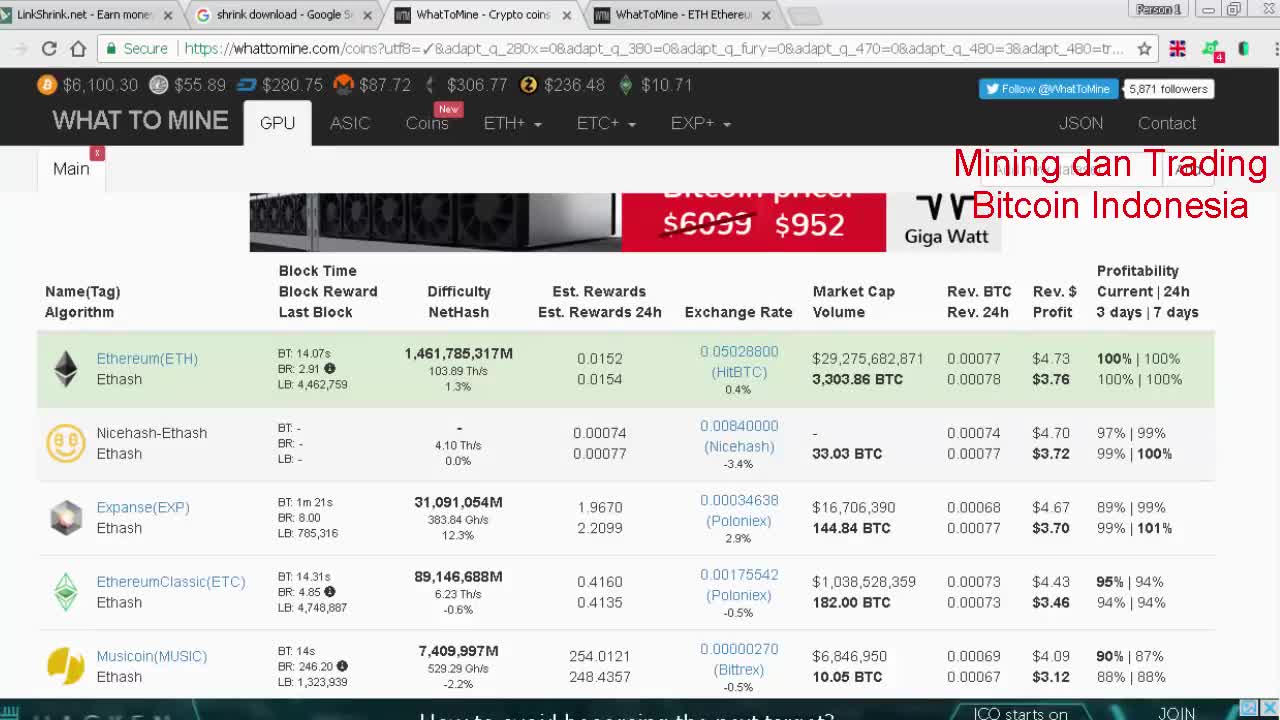Image resolution: width=1280 pixels, height=720 pixels.
Task: Go to browser home page
Action: [78, 48]
